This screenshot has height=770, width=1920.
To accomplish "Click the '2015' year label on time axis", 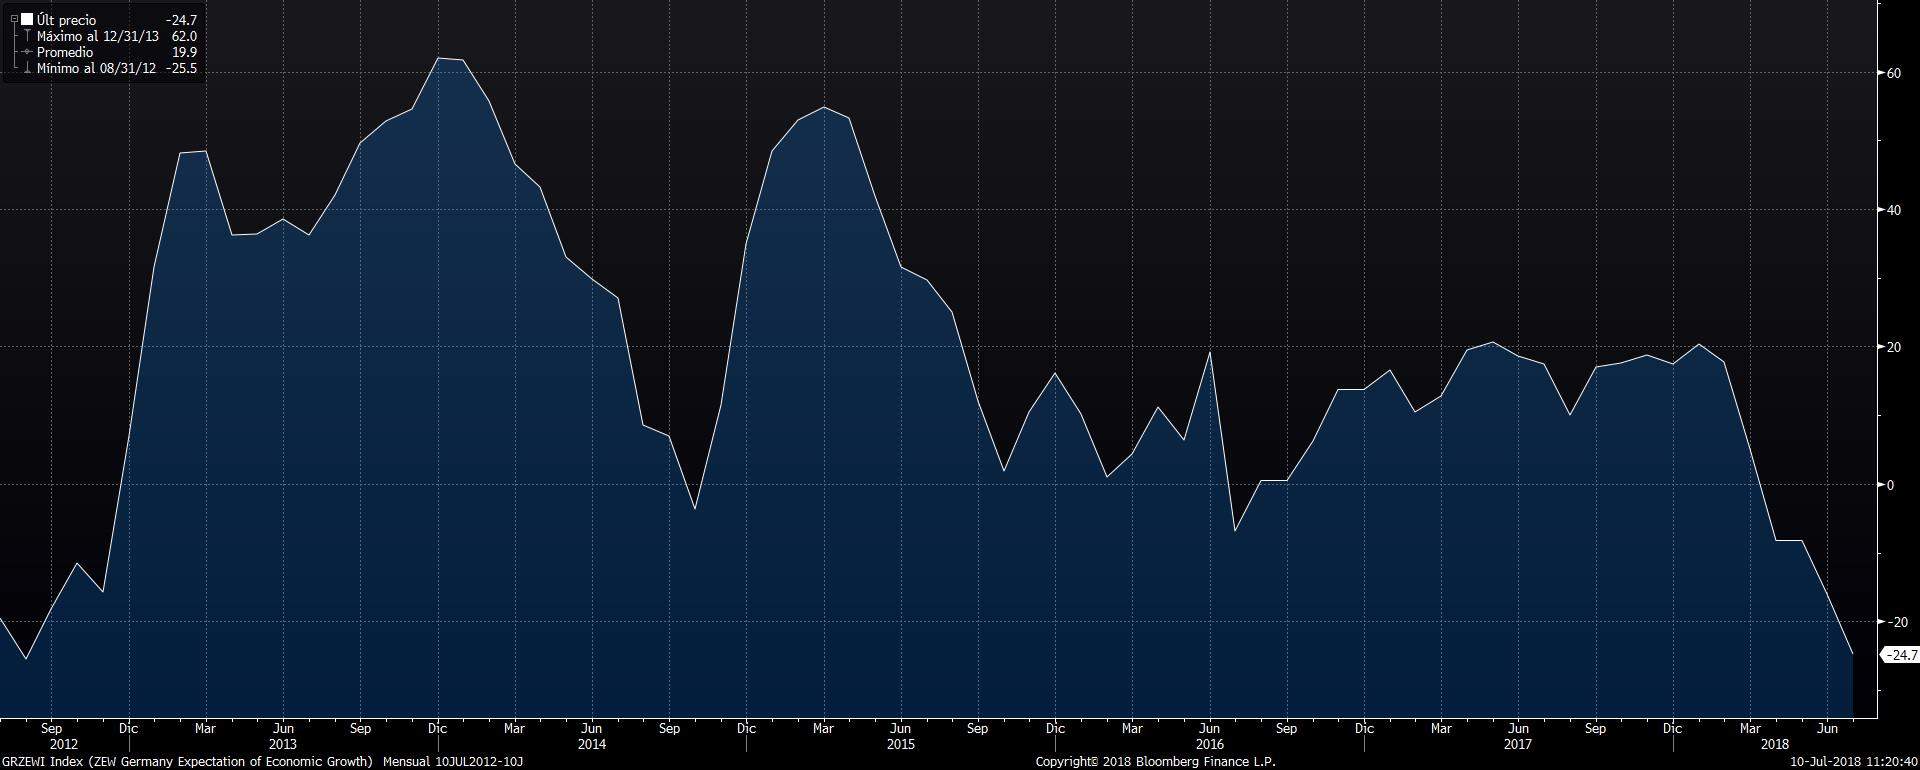I will (x=900, y=744).
